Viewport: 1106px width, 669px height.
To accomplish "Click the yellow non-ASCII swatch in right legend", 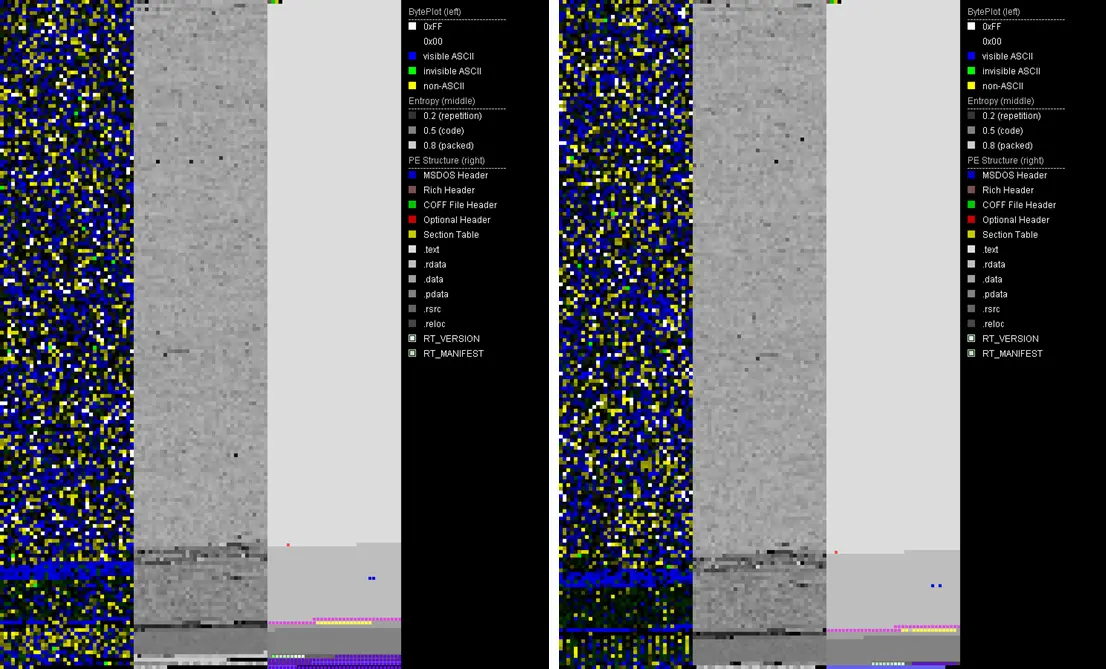I will coord(971,86).
